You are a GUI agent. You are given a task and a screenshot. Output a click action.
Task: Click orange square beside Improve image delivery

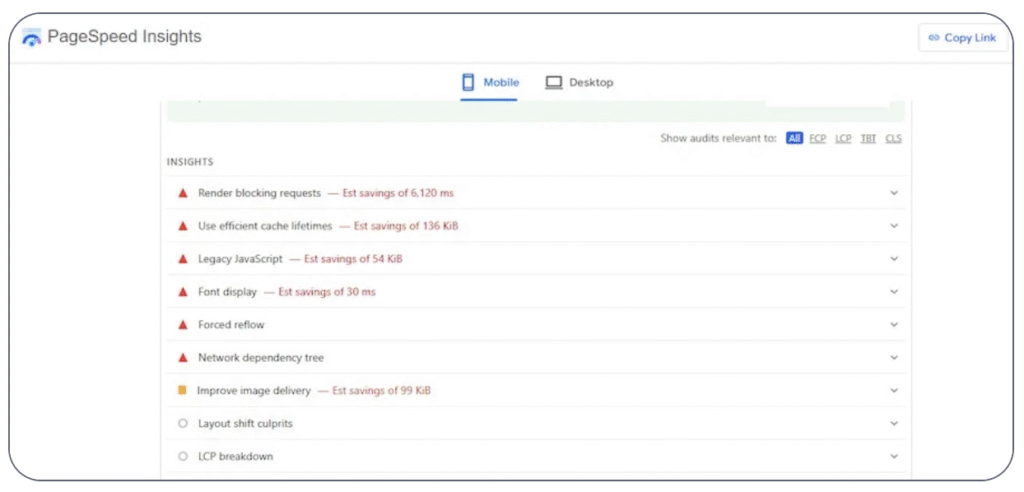click(x=182, y=390)
